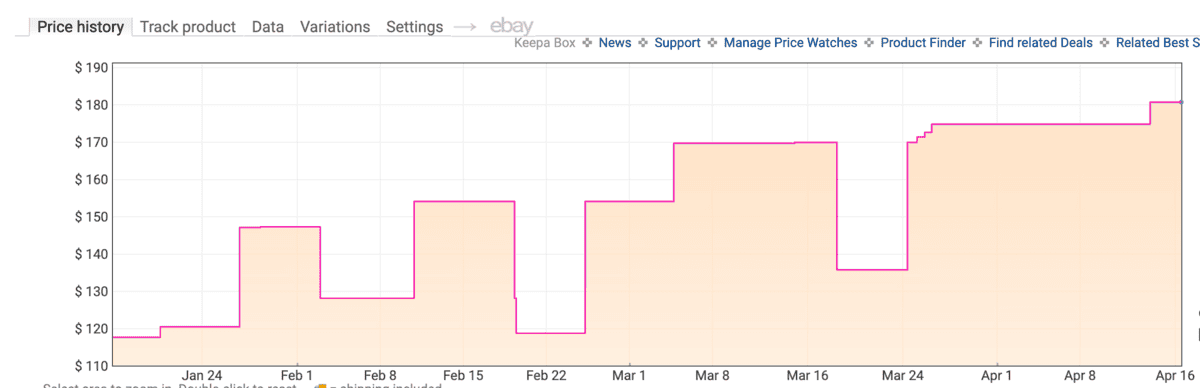Follow the Find related Deals link
The image size is (1200, 388).
click(x=1041, y=43)
